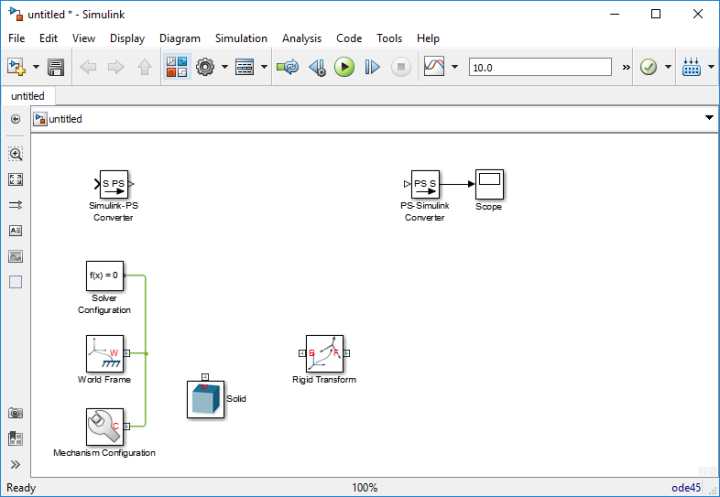Open the Library Browser icon
Screen dimensions: 720x497
(x=177, y=67)
